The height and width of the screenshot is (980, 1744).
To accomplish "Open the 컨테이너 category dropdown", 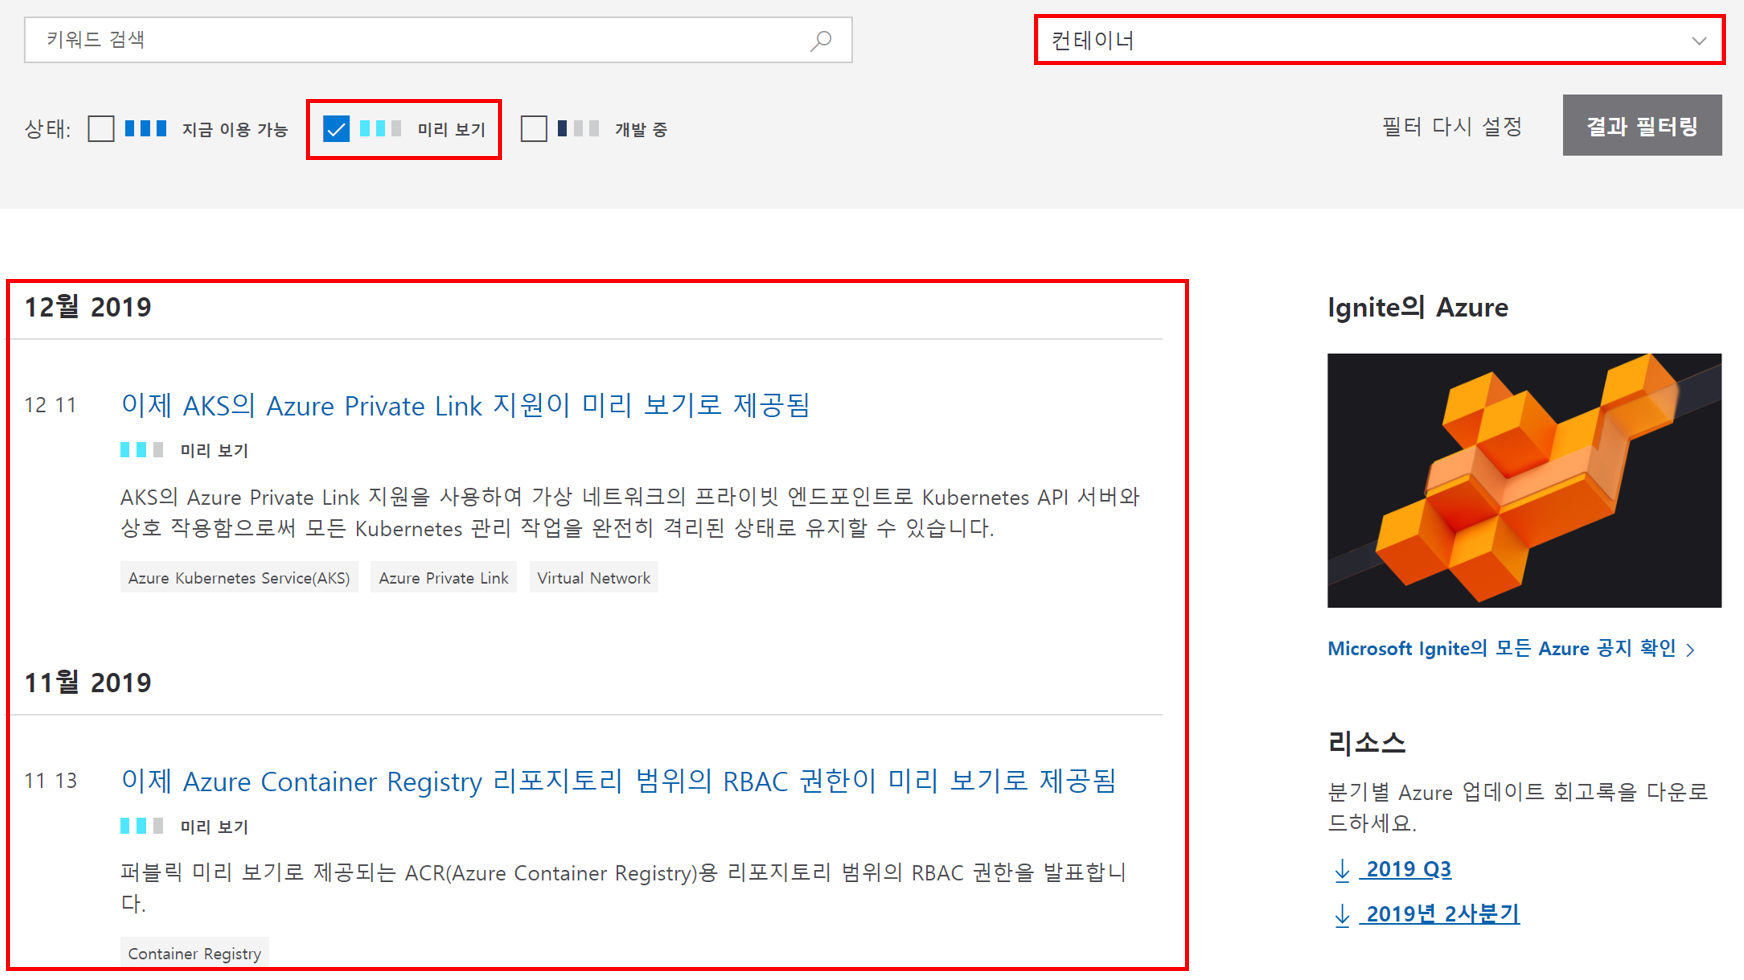I will [1379, 41].
